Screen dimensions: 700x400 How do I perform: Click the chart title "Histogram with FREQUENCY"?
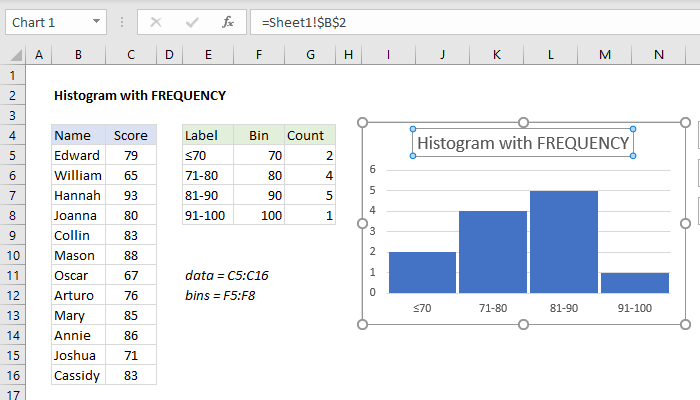pos(523,143)
